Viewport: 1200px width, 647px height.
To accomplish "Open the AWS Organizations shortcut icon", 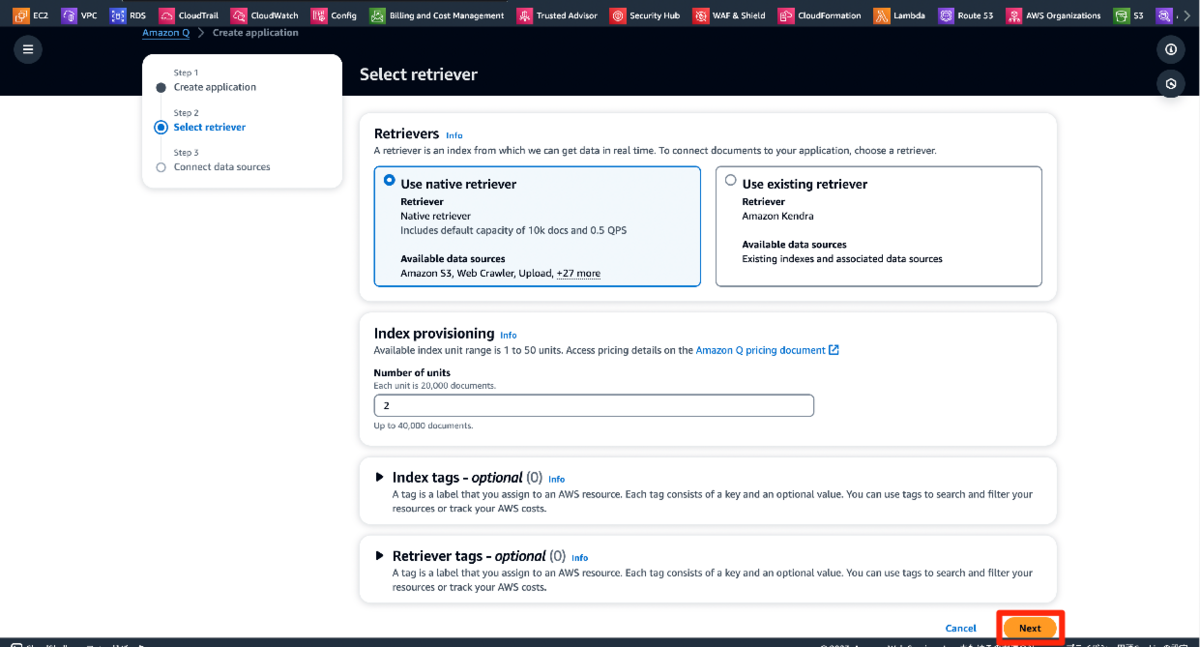I will [x=1014, y=16].
